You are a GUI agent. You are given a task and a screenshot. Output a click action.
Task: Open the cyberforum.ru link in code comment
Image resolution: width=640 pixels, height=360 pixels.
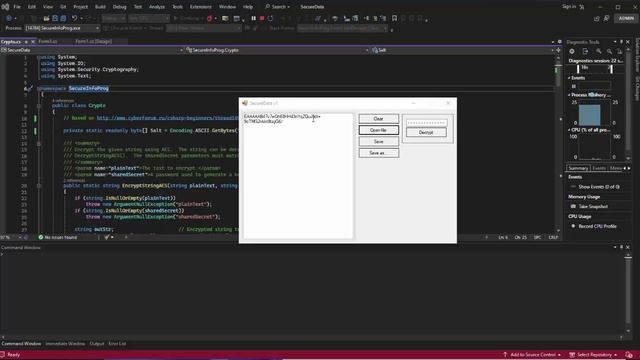pyautogui.click(x=167, y=118)
